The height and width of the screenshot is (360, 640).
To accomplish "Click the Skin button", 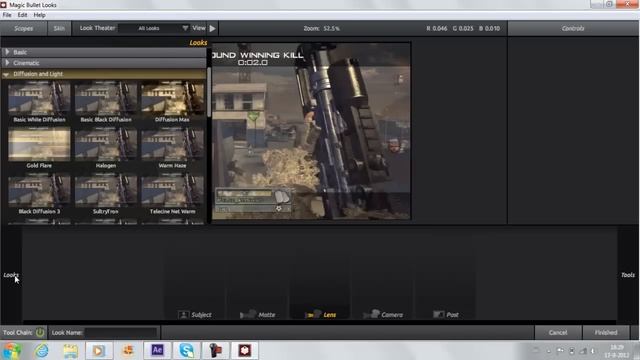I will [x=59, y=29].
